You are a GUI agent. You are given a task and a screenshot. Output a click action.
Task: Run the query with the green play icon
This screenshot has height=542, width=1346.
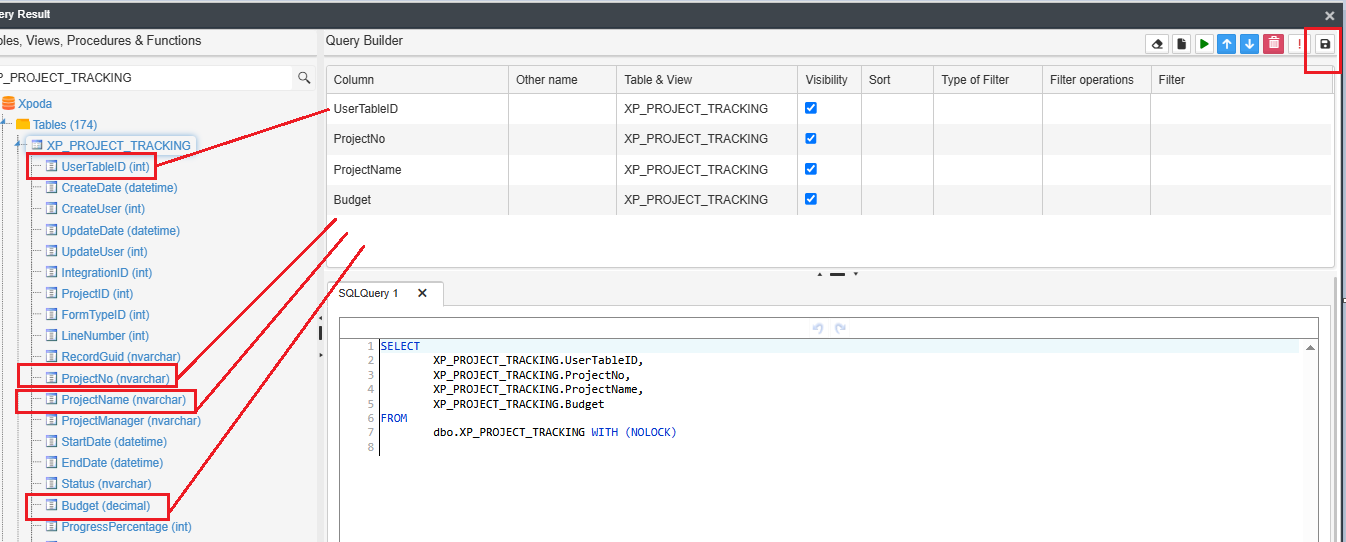point(1204,44)
